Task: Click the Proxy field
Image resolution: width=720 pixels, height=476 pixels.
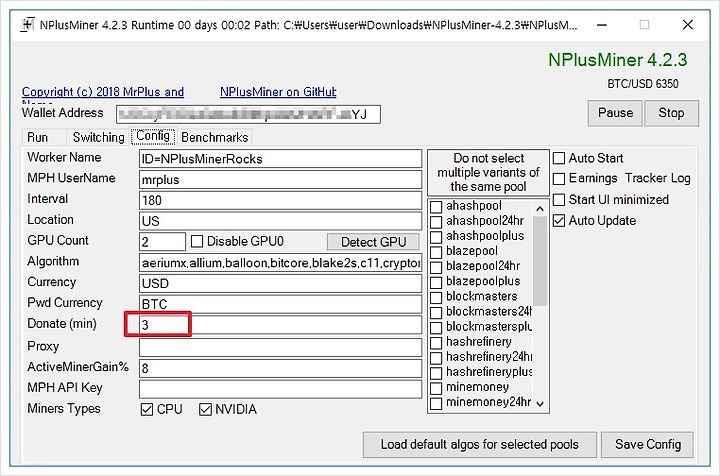Action: (280, 347)
